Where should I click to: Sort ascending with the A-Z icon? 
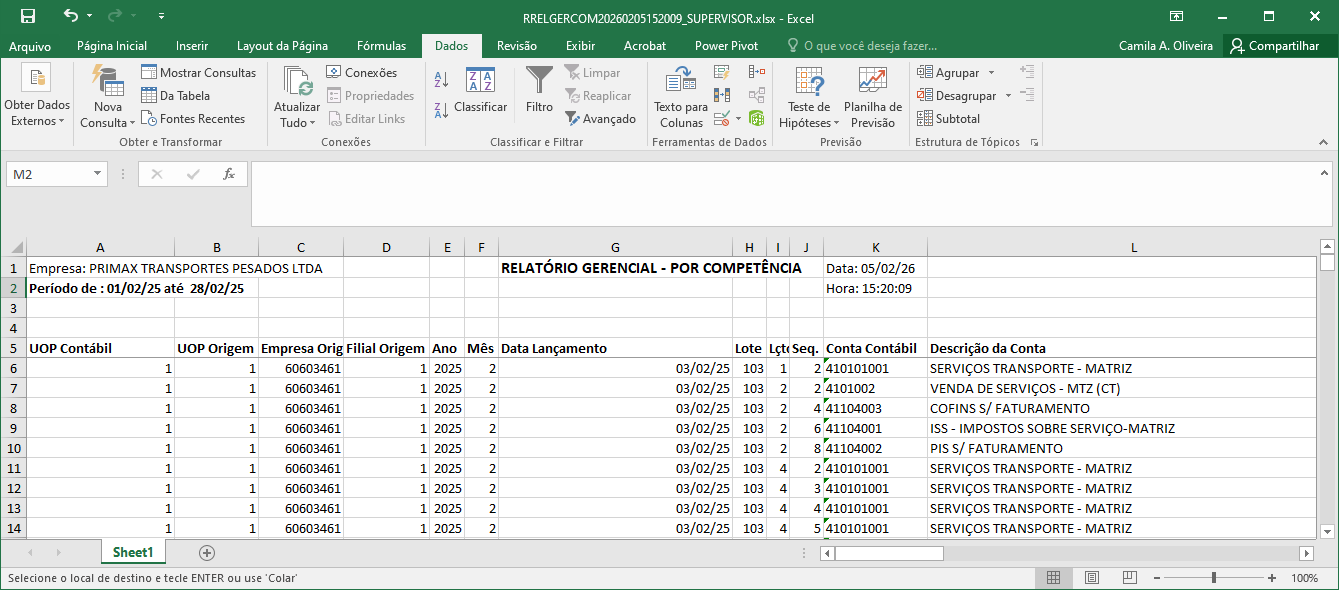(x=442, y=80)
